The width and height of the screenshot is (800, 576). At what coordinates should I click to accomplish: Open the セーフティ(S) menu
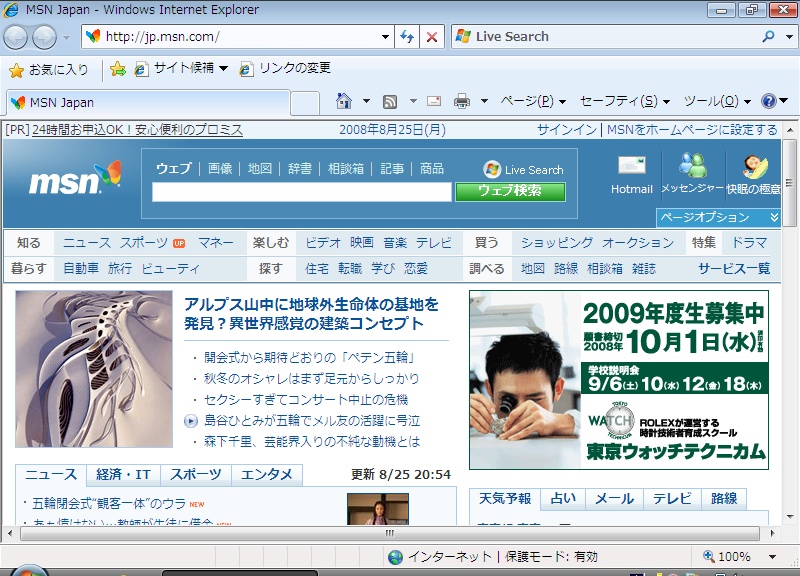click(x=624, y=102)
